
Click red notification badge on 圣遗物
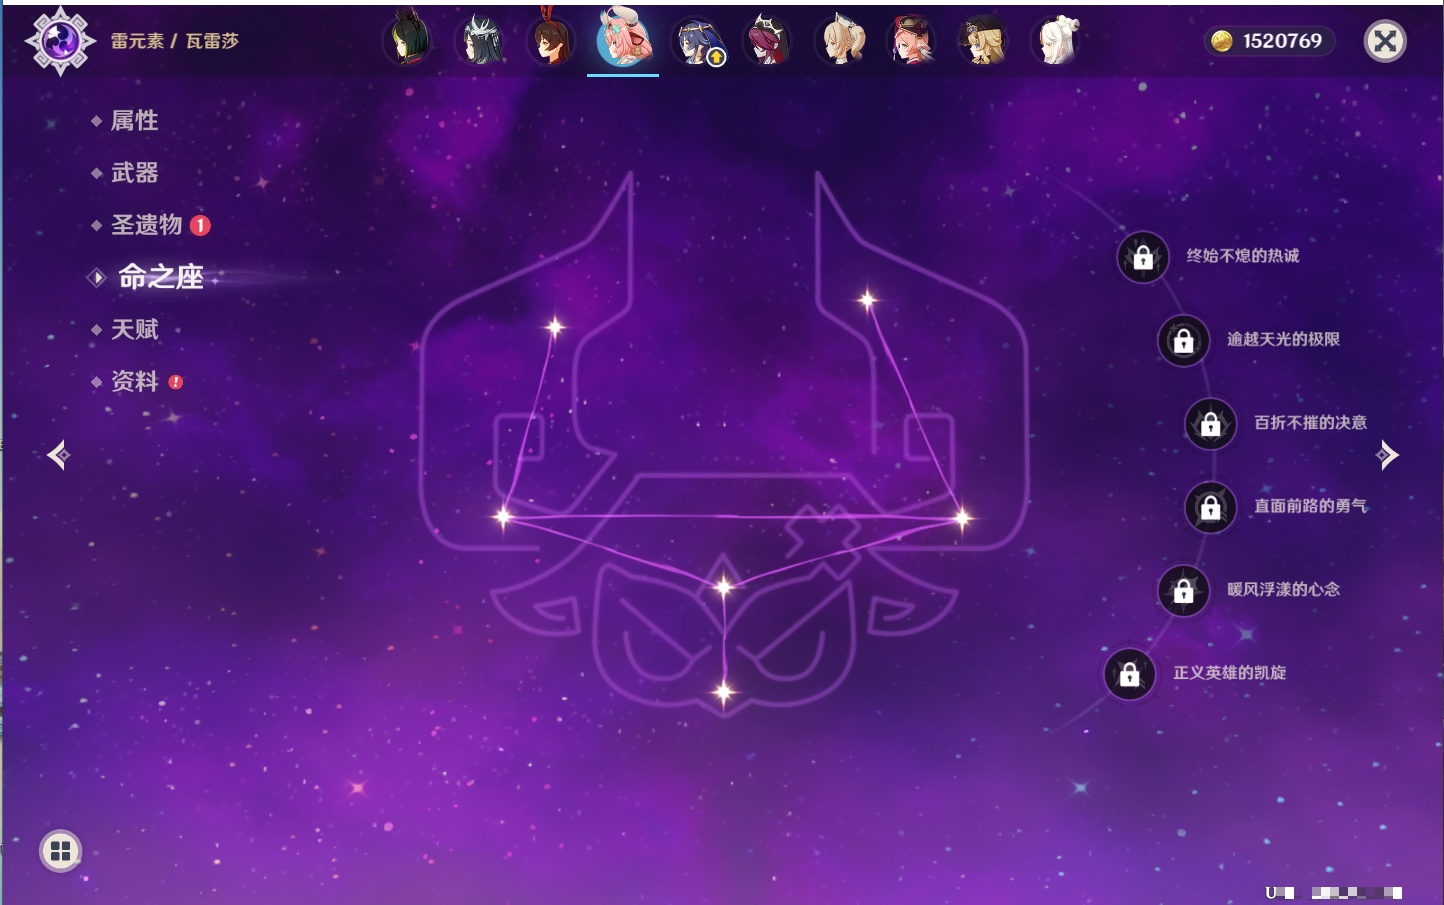pyautogui.click(x=200, y=225)
